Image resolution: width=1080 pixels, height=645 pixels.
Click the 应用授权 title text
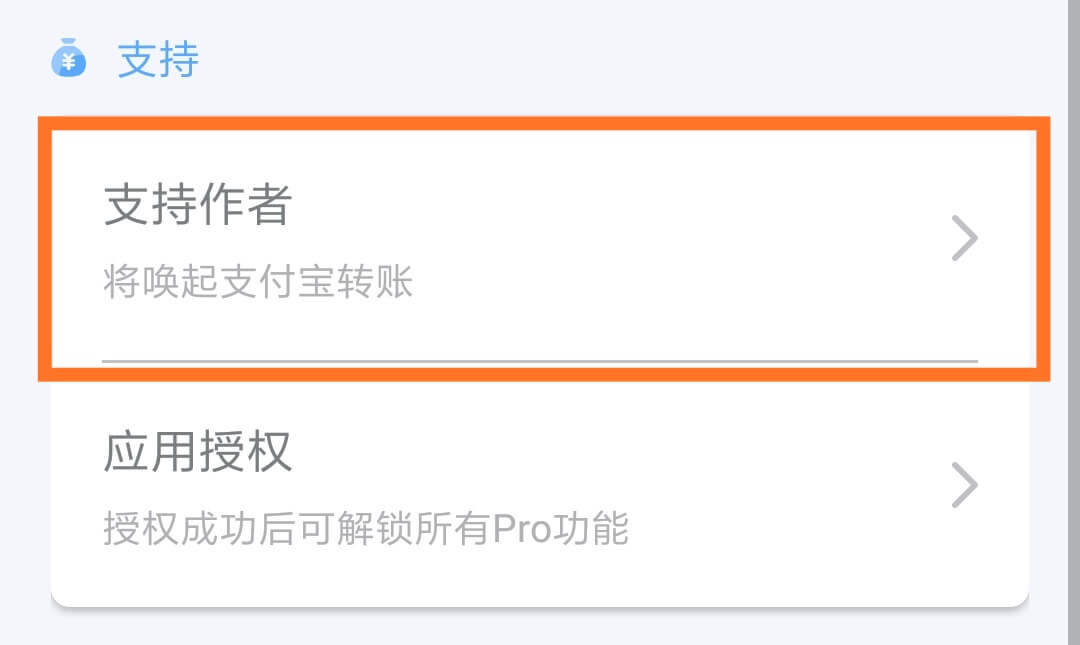pos(198,452)
